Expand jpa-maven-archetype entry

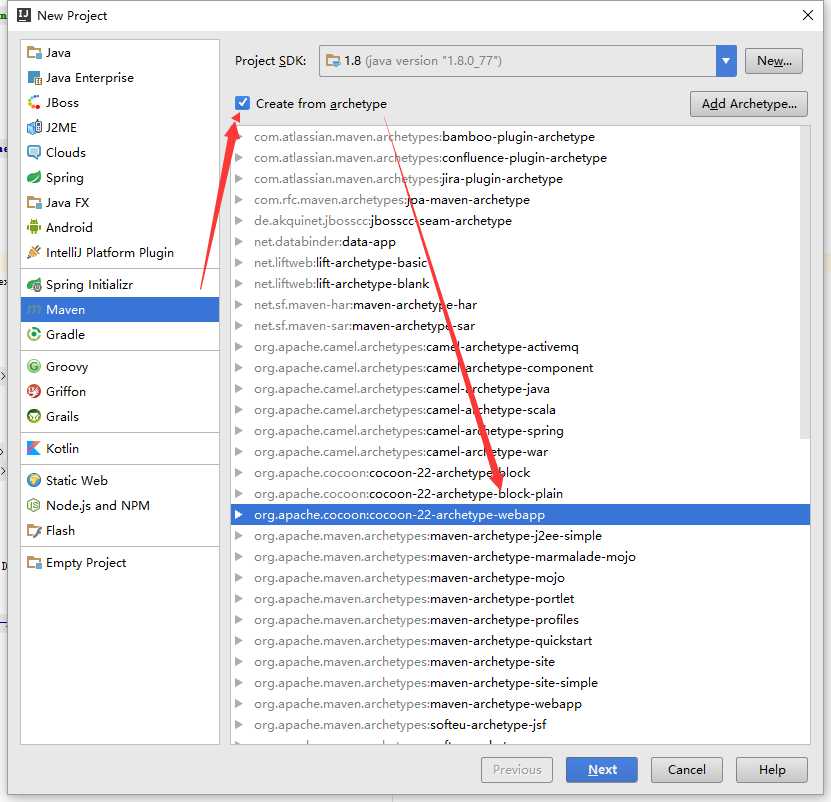(x=239, y=199)
